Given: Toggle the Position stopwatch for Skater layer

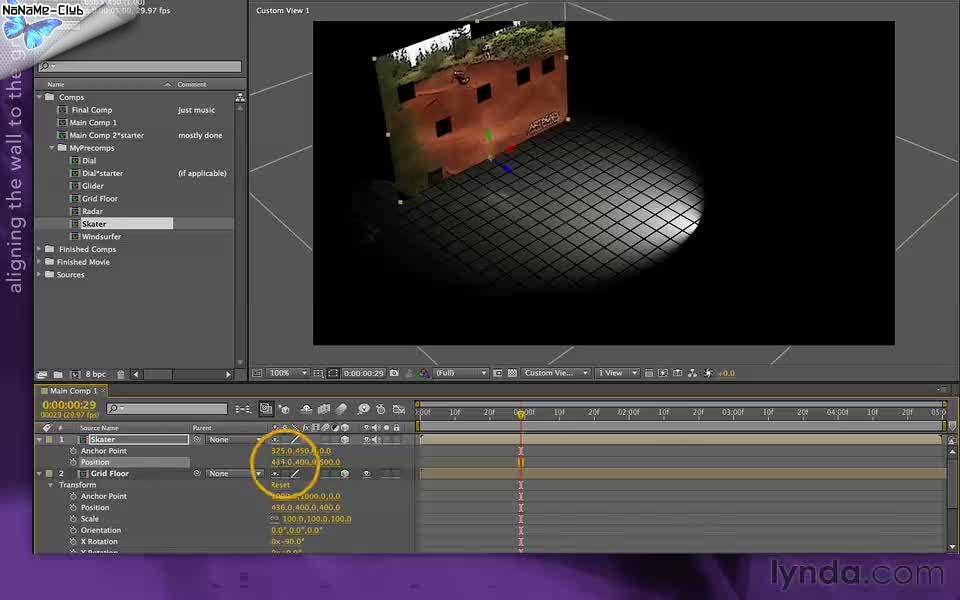Looking at the screenshot, I should (73, 462).
